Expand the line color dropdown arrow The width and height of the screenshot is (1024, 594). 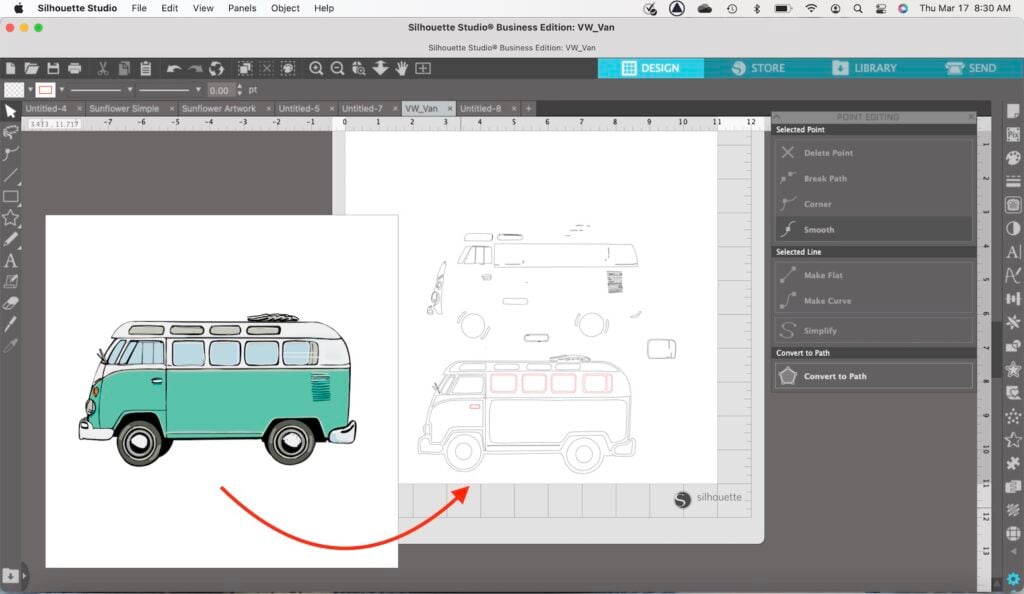coord(61,89)
